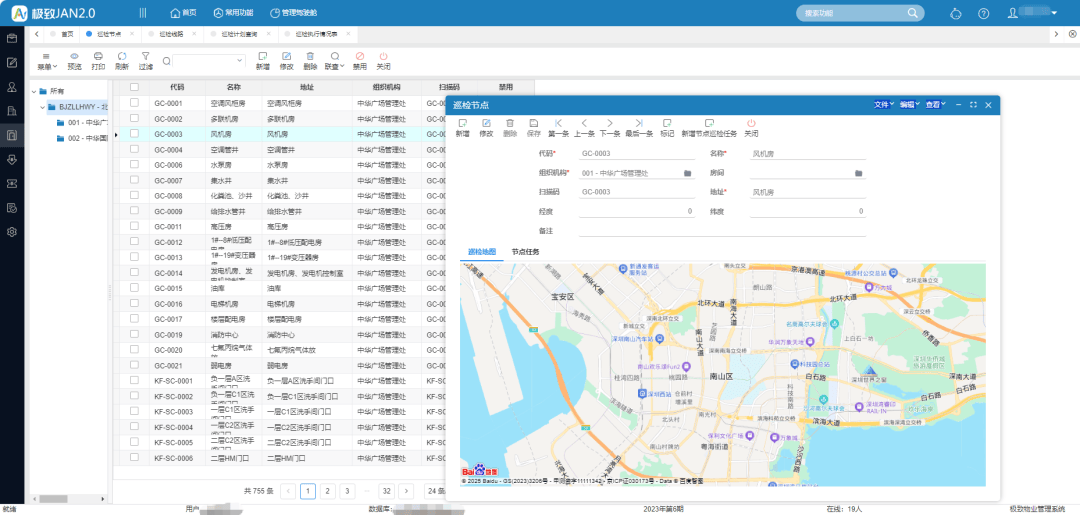
Task: Go to page 2 in pagination
Action: [x=328, y=491]
